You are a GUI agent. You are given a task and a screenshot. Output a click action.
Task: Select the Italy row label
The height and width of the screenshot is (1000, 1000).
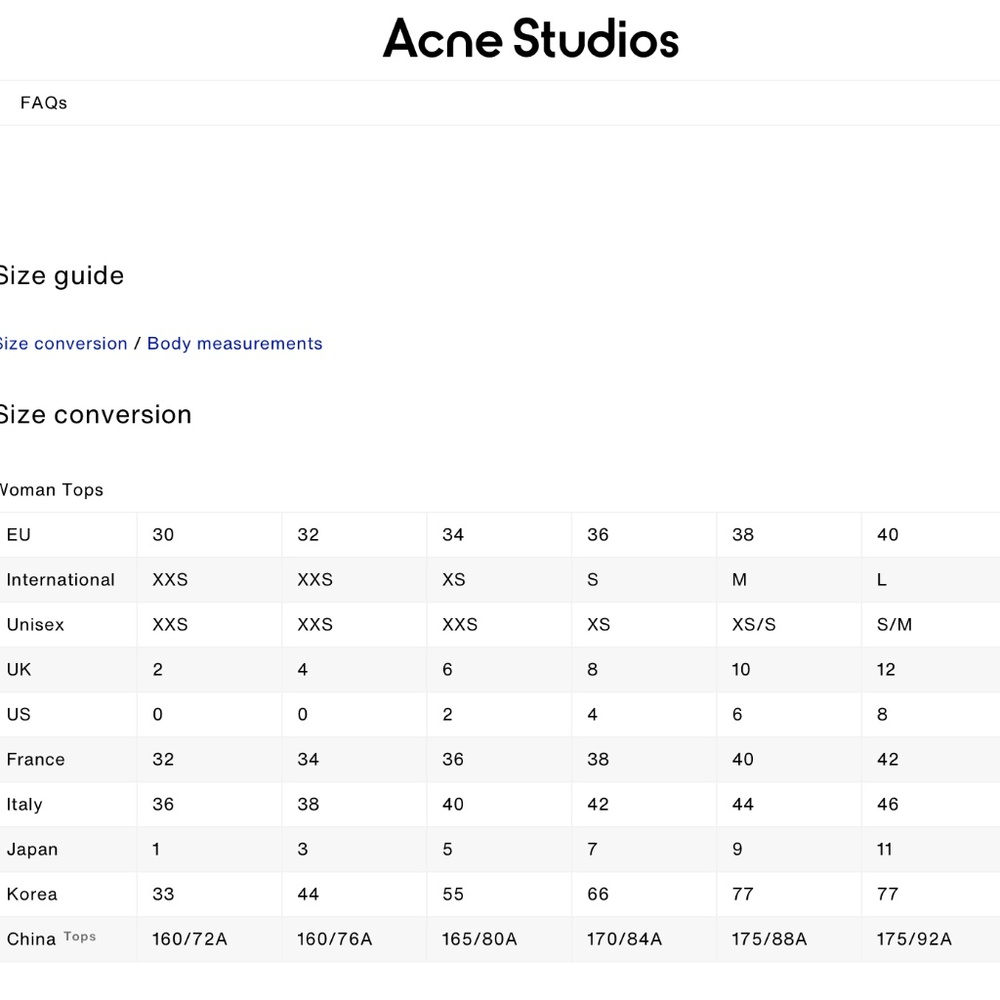click(24, 804)
